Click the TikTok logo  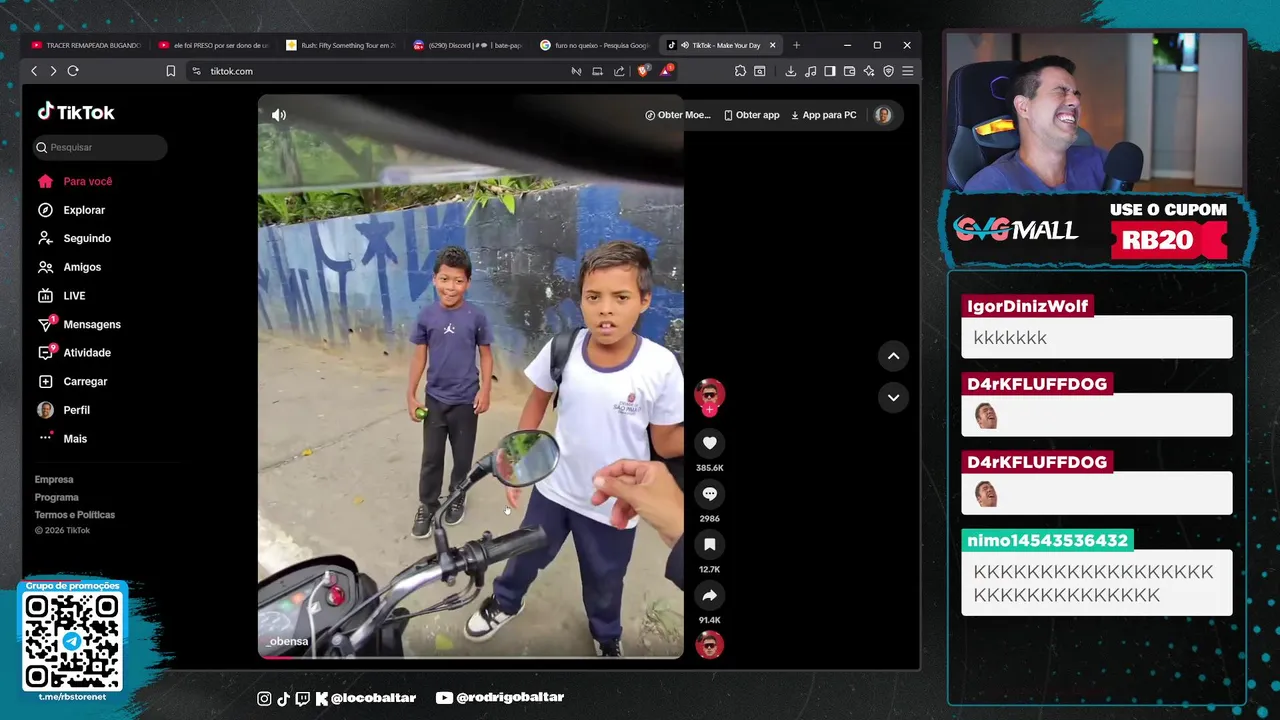(x=76, y=112)
